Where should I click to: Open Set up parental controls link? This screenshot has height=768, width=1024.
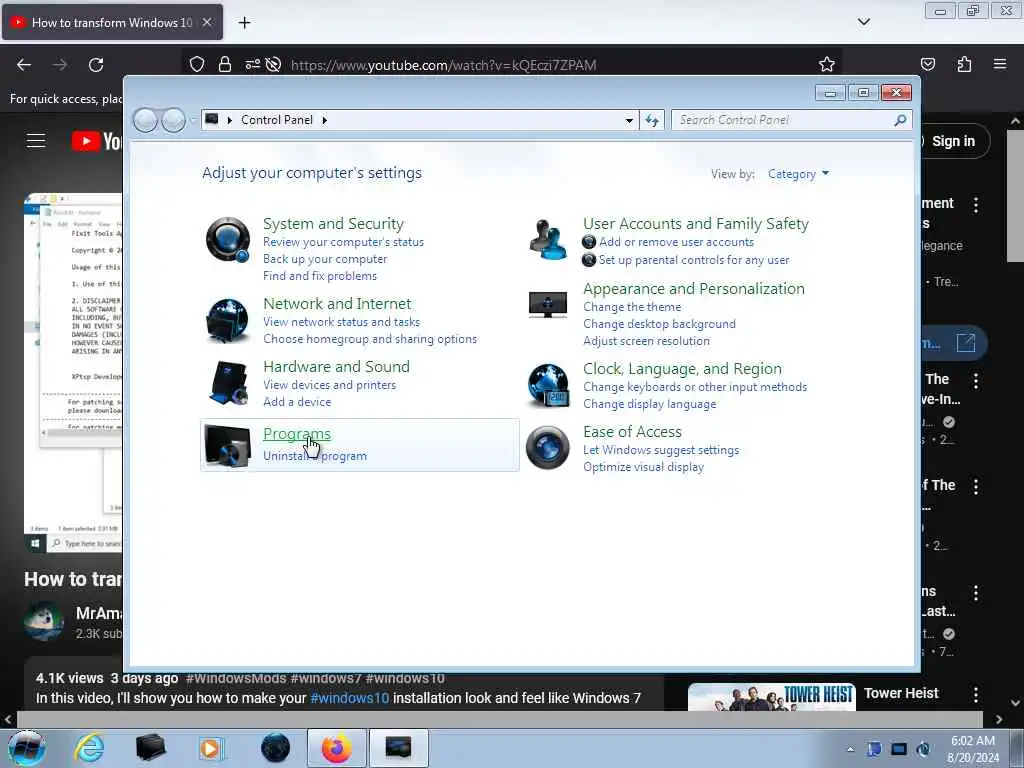(x=694, y=260)
